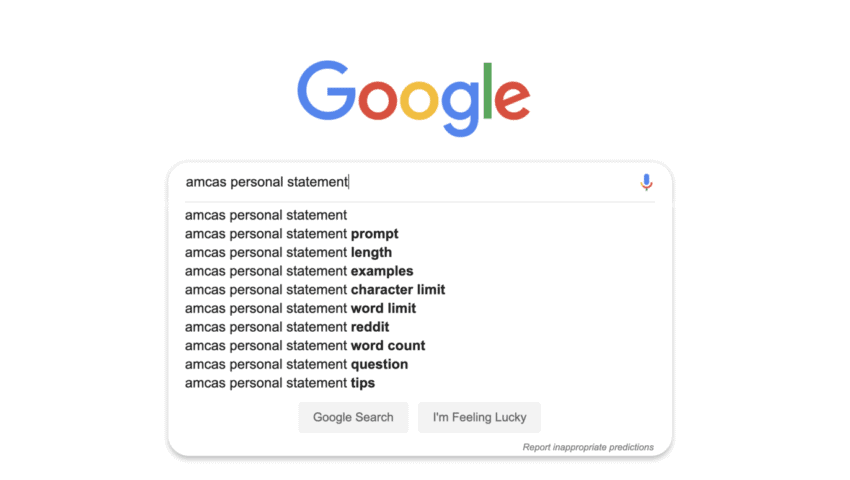Viewport: 850px width, 480px height.
Task: Click the red letter e ending logo
Action: coord(513,100)
